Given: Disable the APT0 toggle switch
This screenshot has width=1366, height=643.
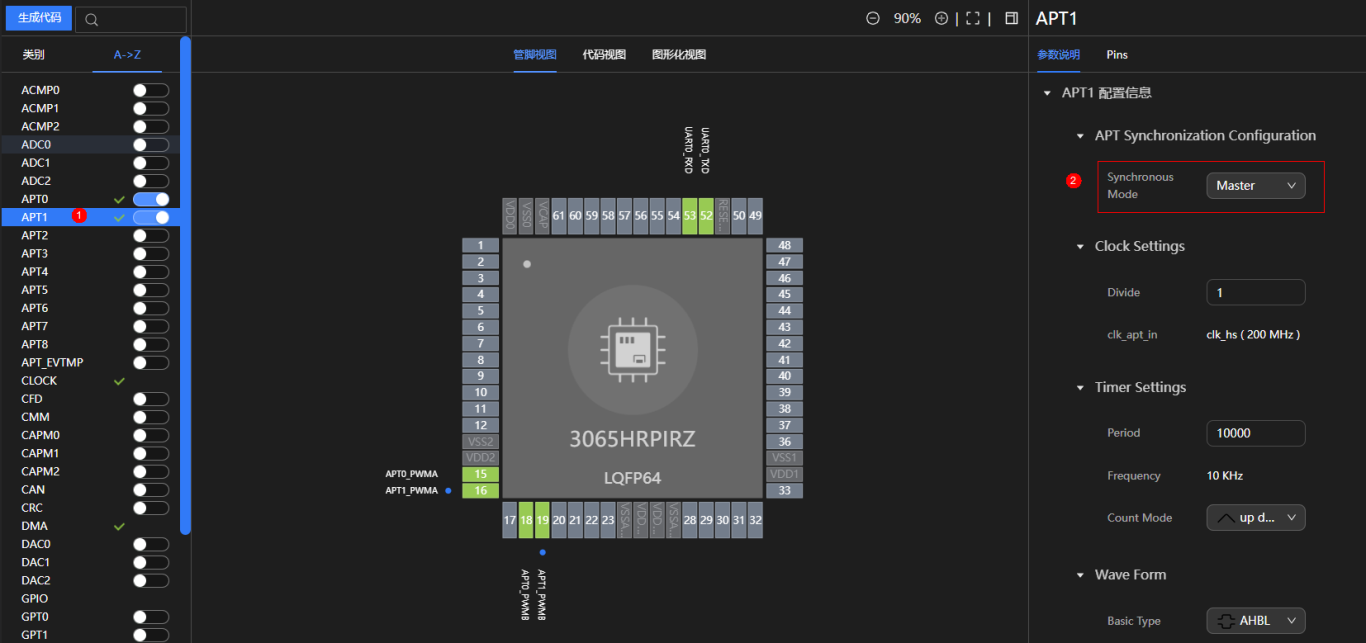Looking at the screenshot, I should (150, 199).
